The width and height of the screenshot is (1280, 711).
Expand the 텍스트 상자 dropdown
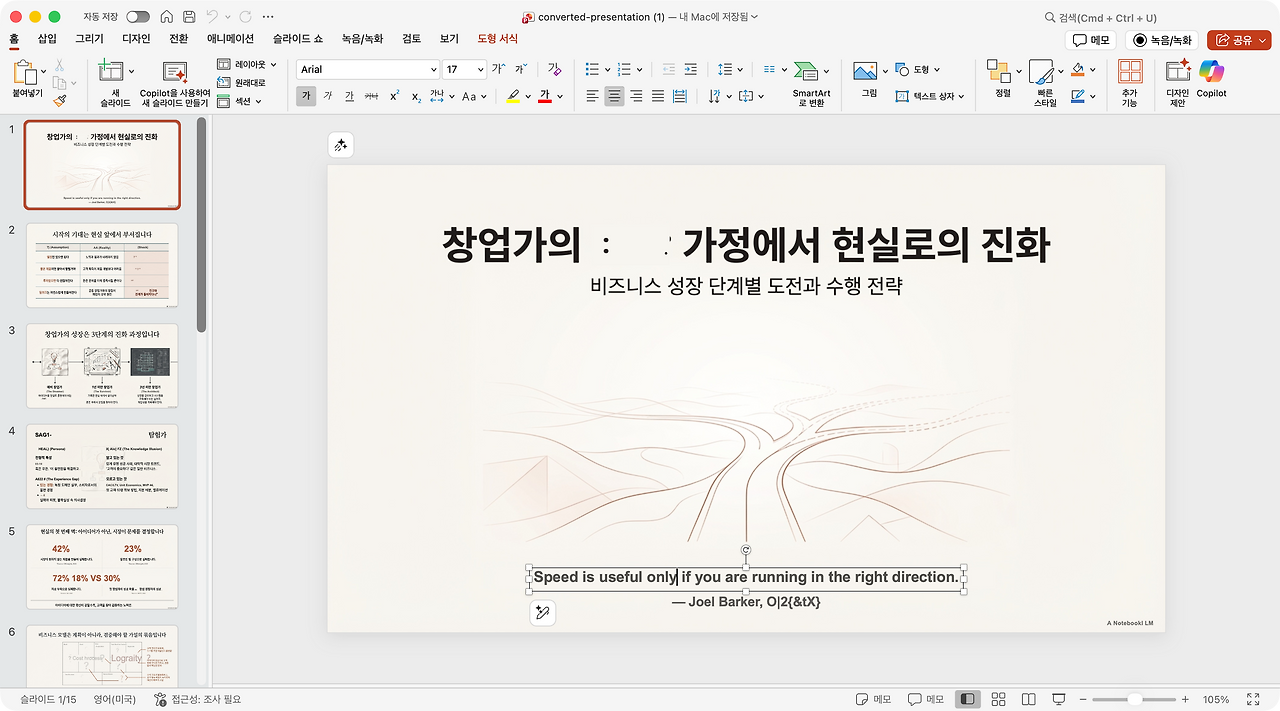[x=961, y=97]
